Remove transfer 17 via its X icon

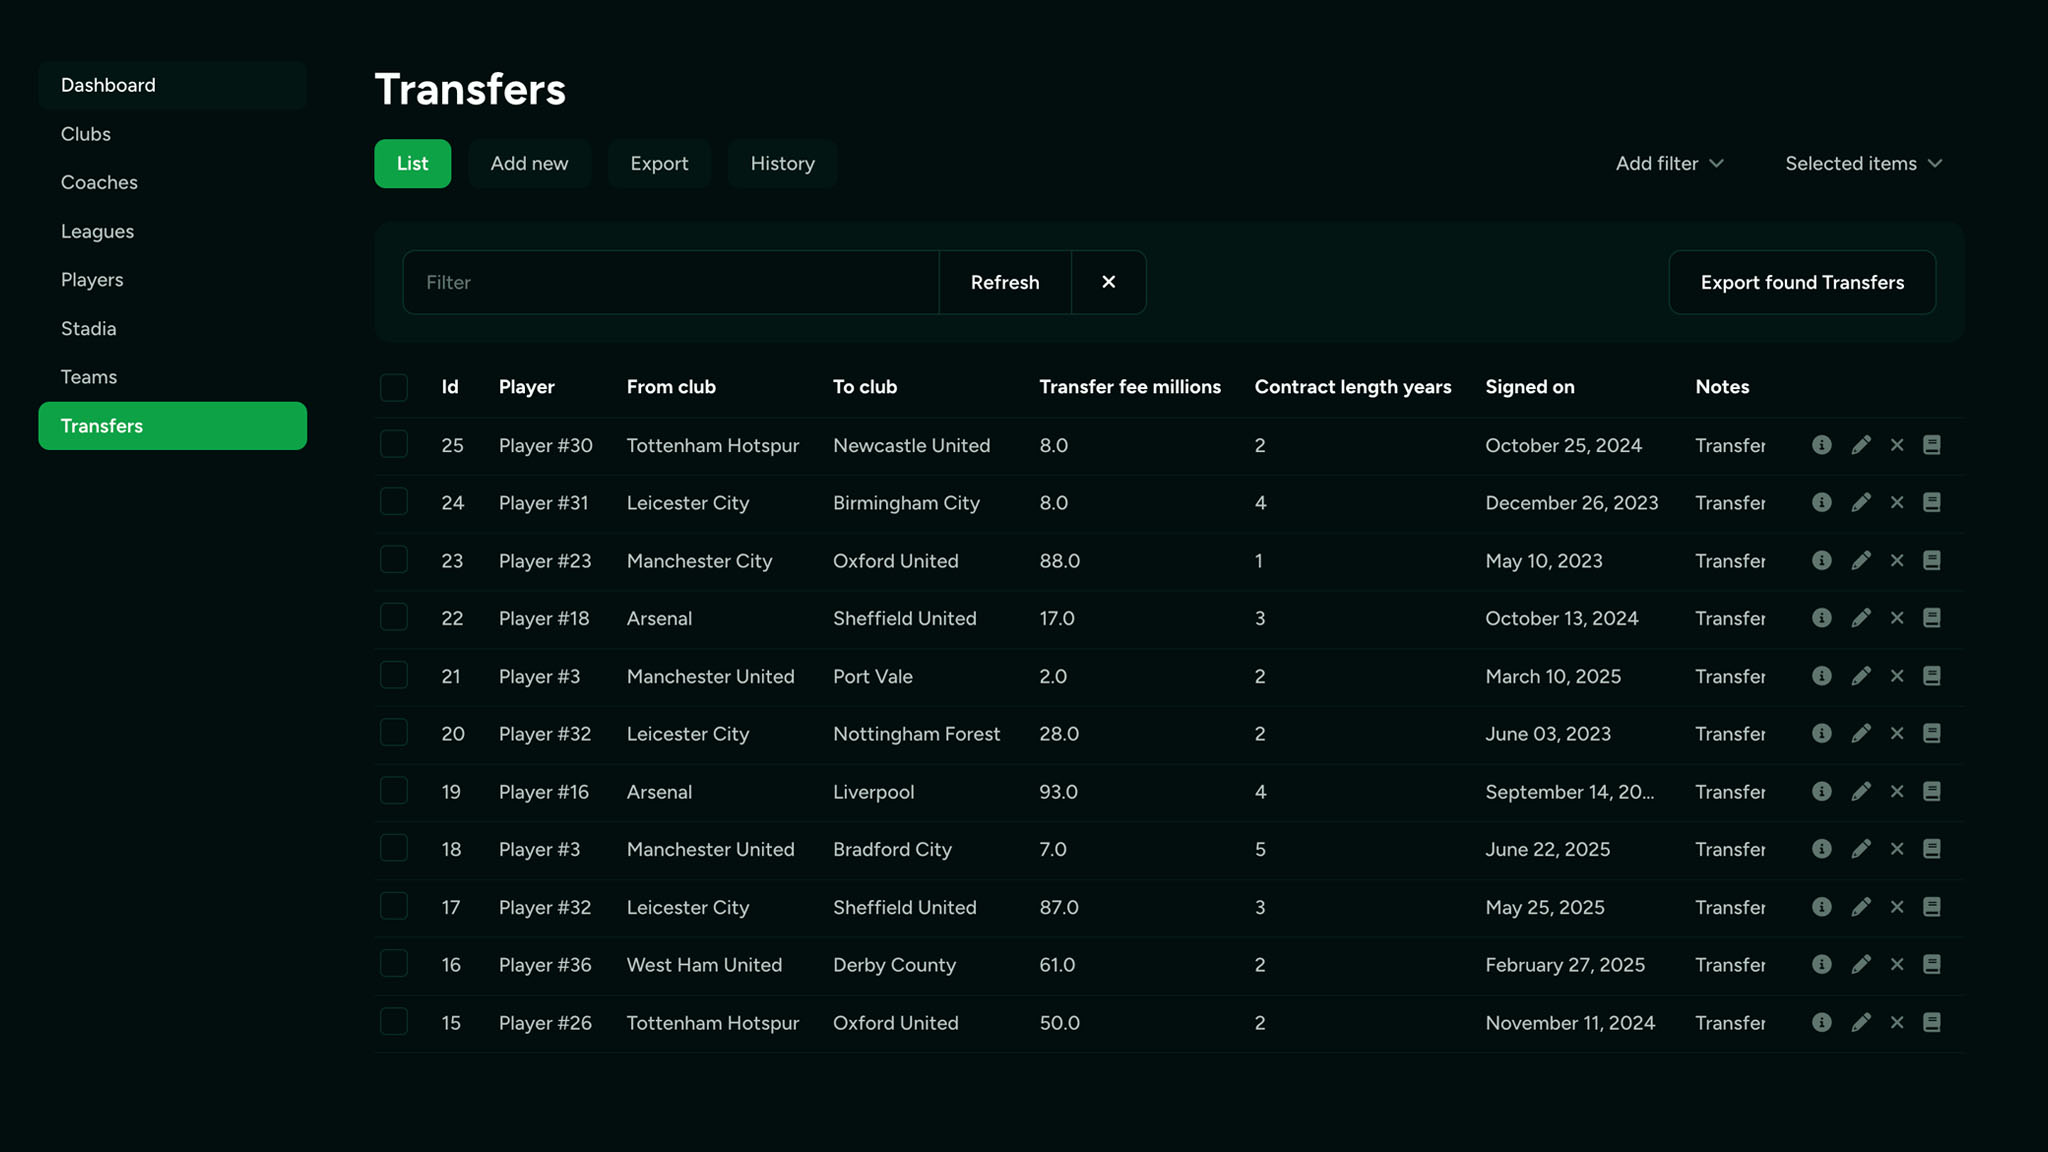(1897, 907)
